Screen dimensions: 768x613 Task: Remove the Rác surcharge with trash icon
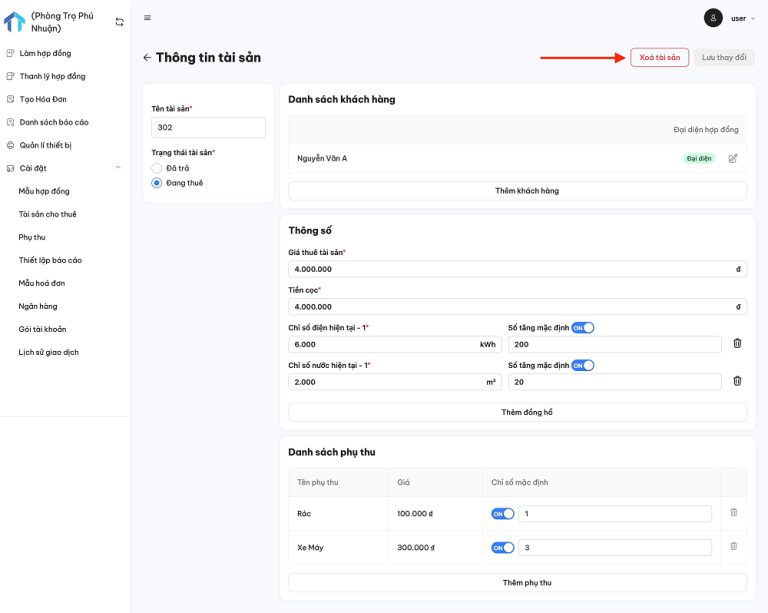pos(733,513)
